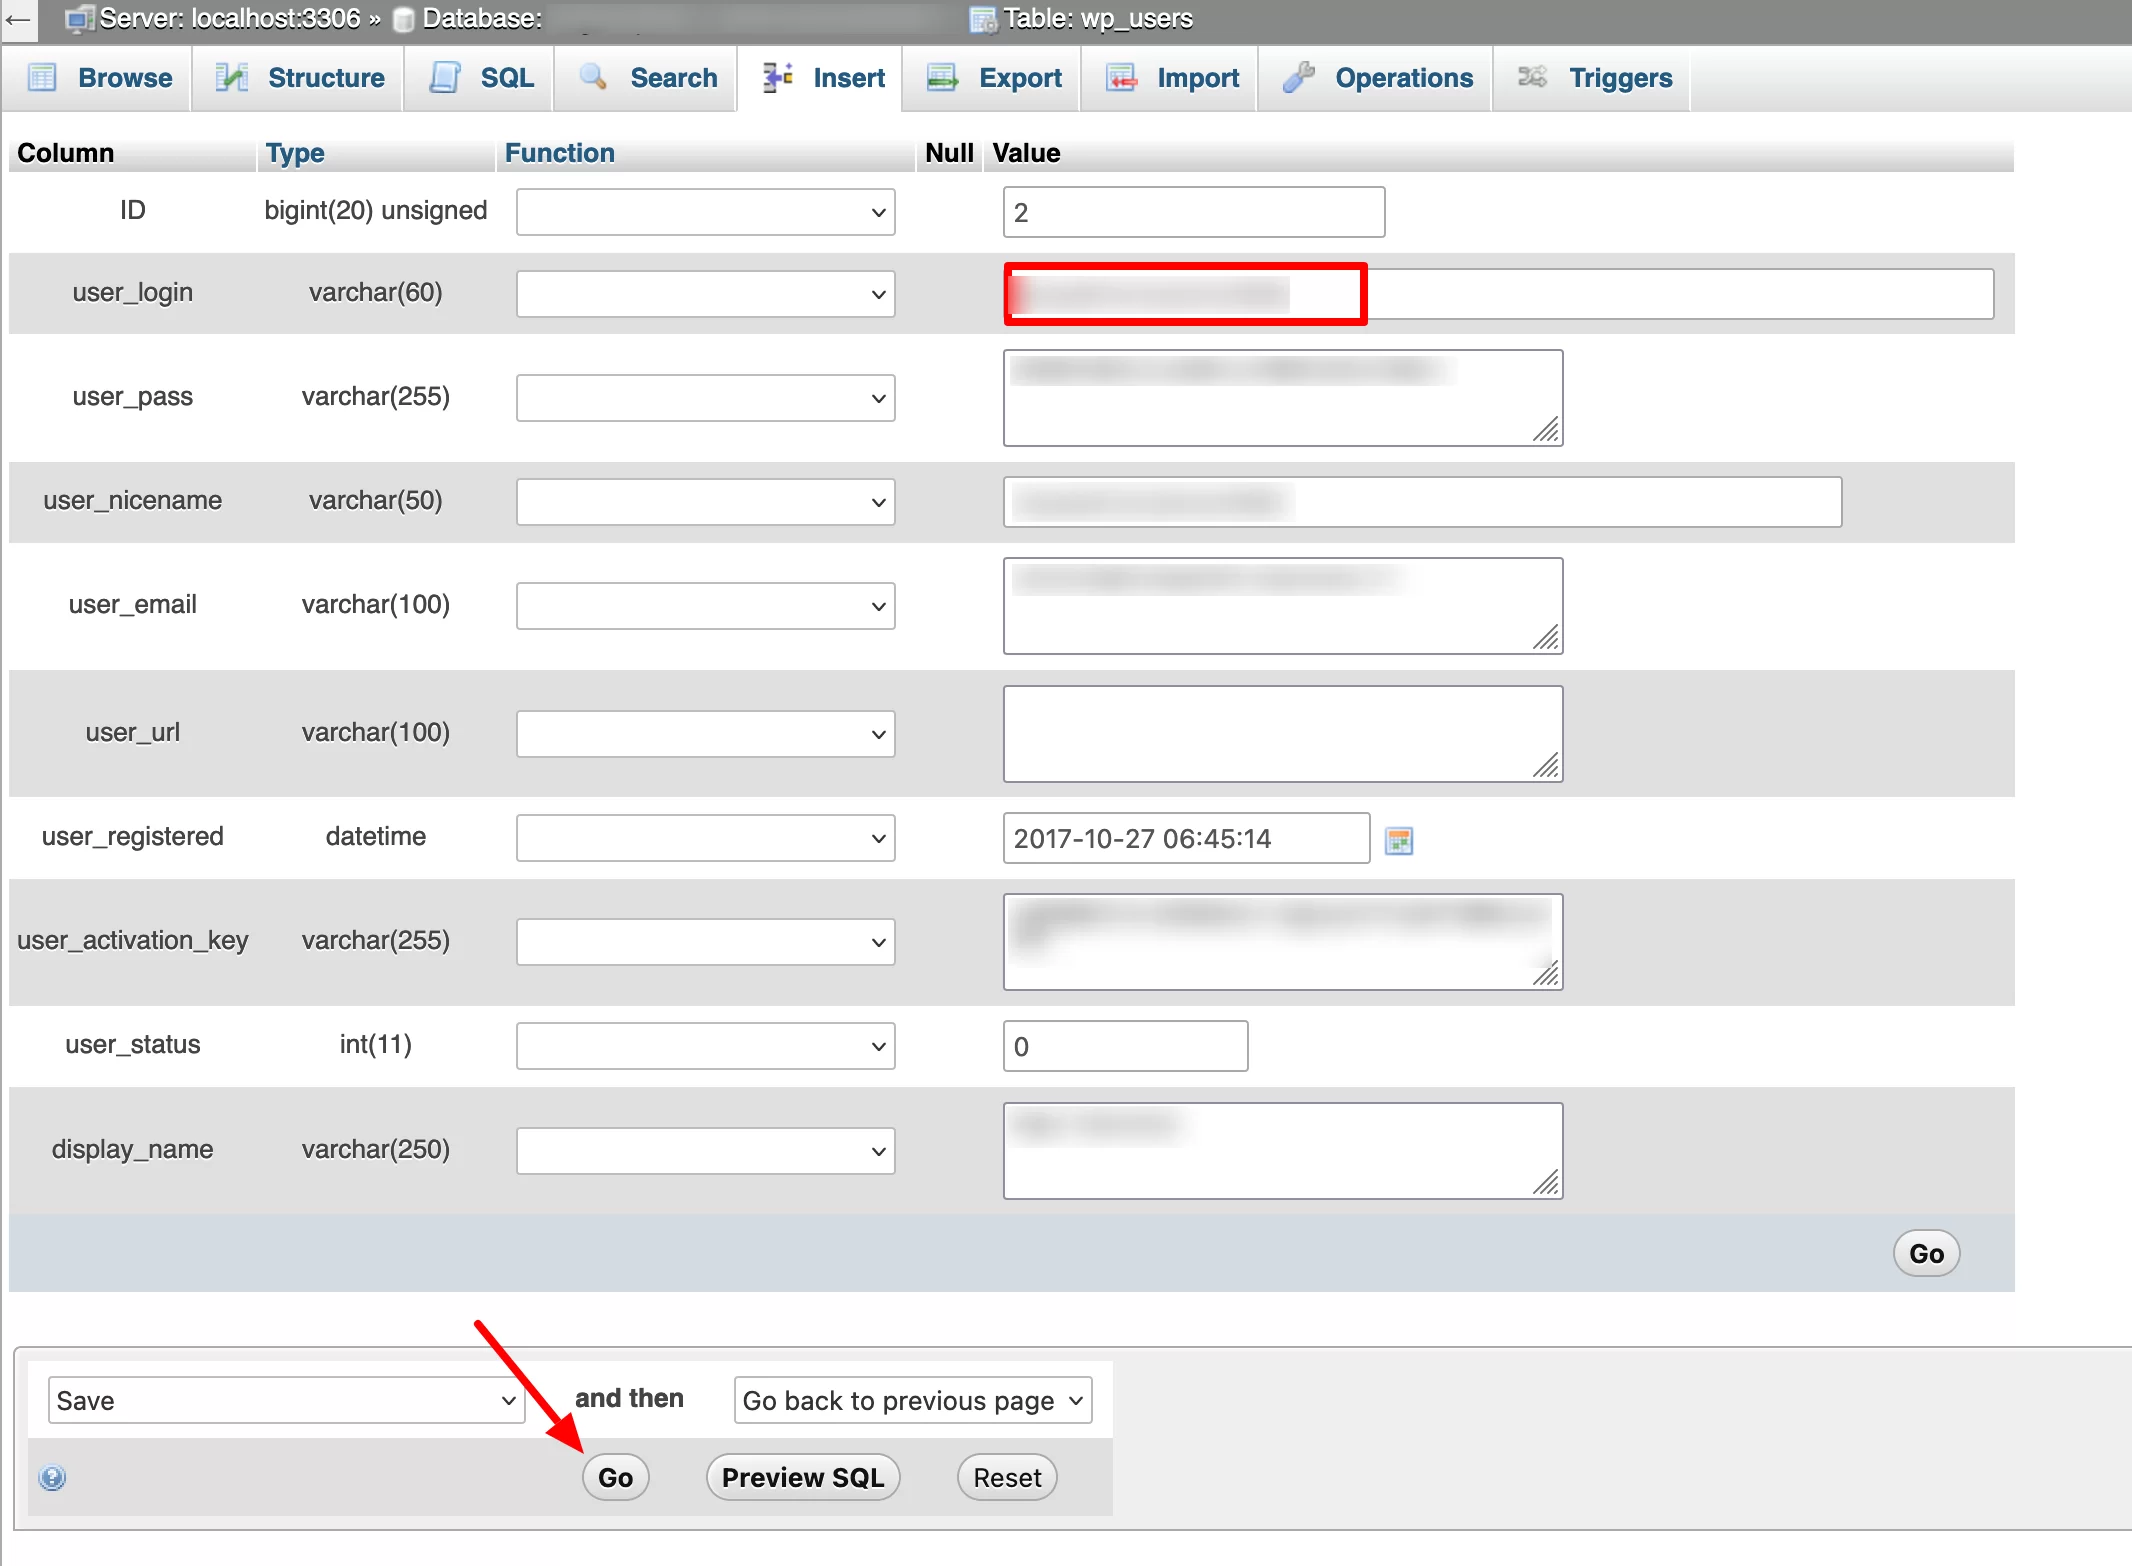The height and width of the screenshot is (1566, 2132).
Task: Click the Function column header link
Action: click(x=560, y=153)
